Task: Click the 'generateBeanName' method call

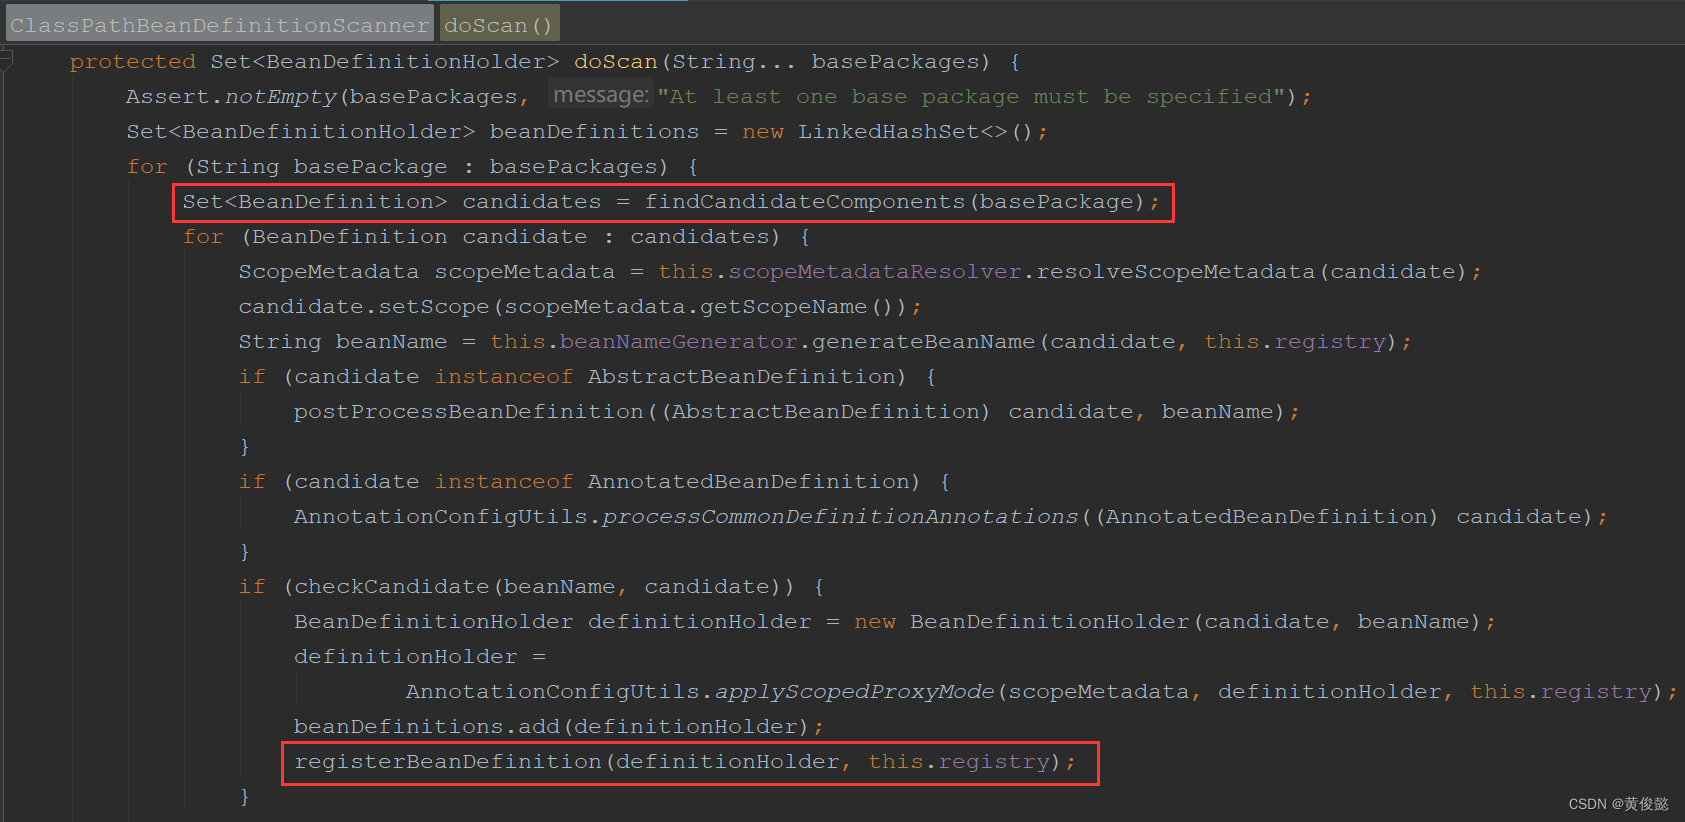Action: tap(924, 342)
